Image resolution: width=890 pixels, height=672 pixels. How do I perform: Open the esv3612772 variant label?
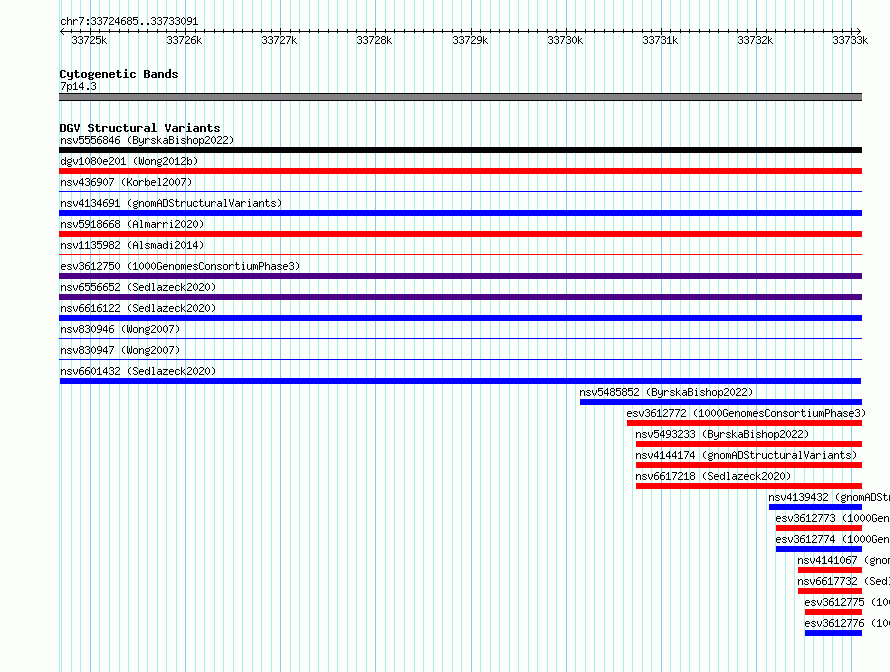pos(746,413)
